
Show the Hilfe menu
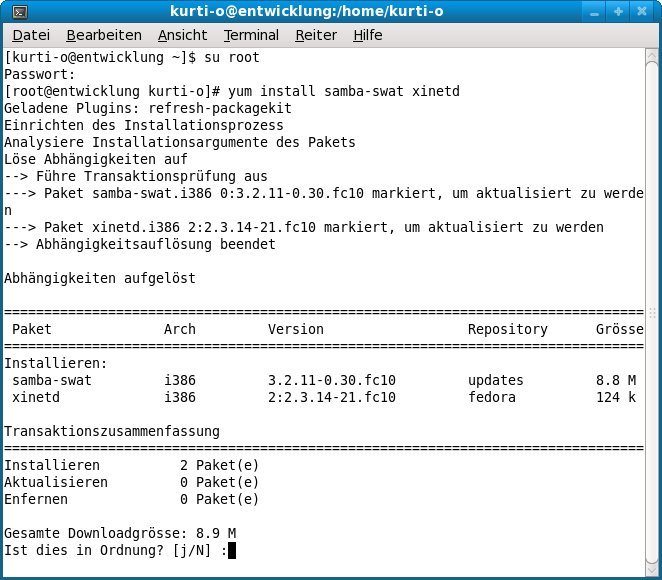[x=368, y=35]
